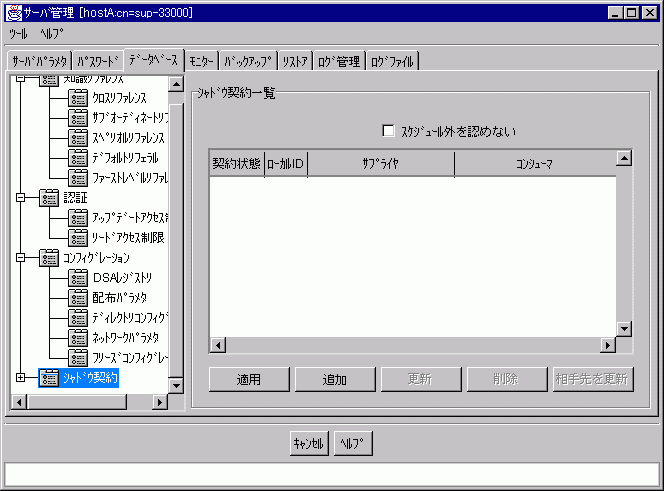This screenshot has width=664, height=491.
Task: Click the ディレクトリコンフィグ node icon
Action: pos(78,318)
